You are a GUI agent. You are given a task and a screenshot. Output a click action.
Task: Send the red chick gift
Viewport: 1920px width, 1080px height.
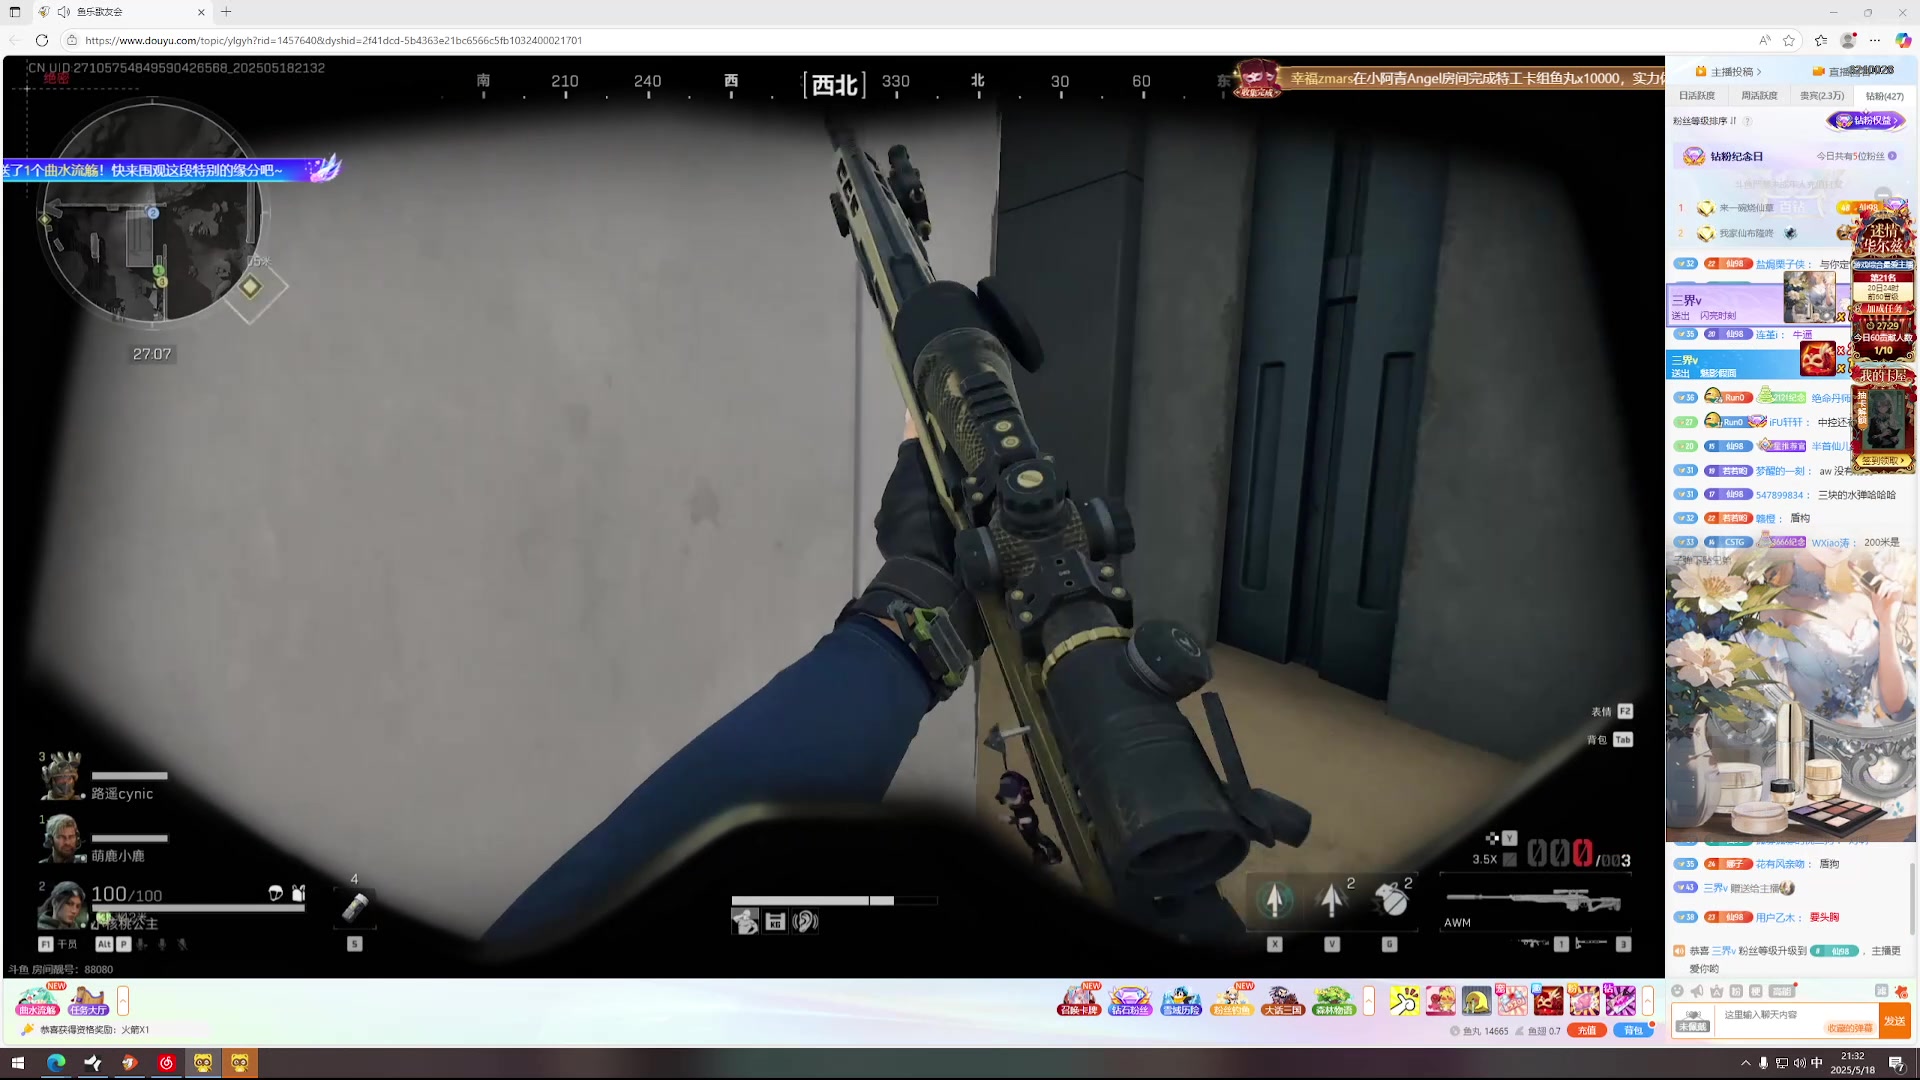(x=1440, y=1000)
